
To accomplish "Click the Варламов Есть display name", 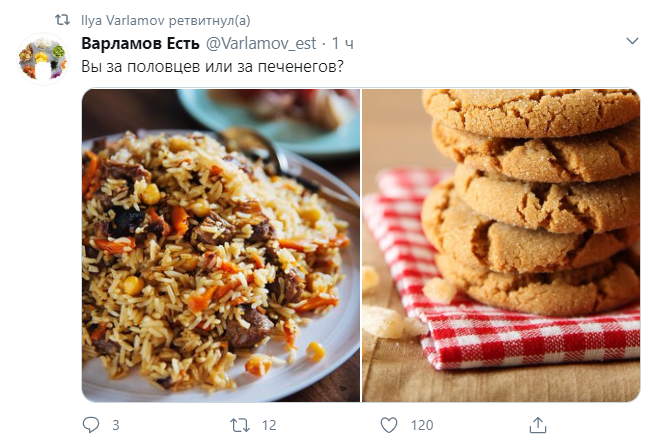I will pyautogui.click(x=140, y=43).
